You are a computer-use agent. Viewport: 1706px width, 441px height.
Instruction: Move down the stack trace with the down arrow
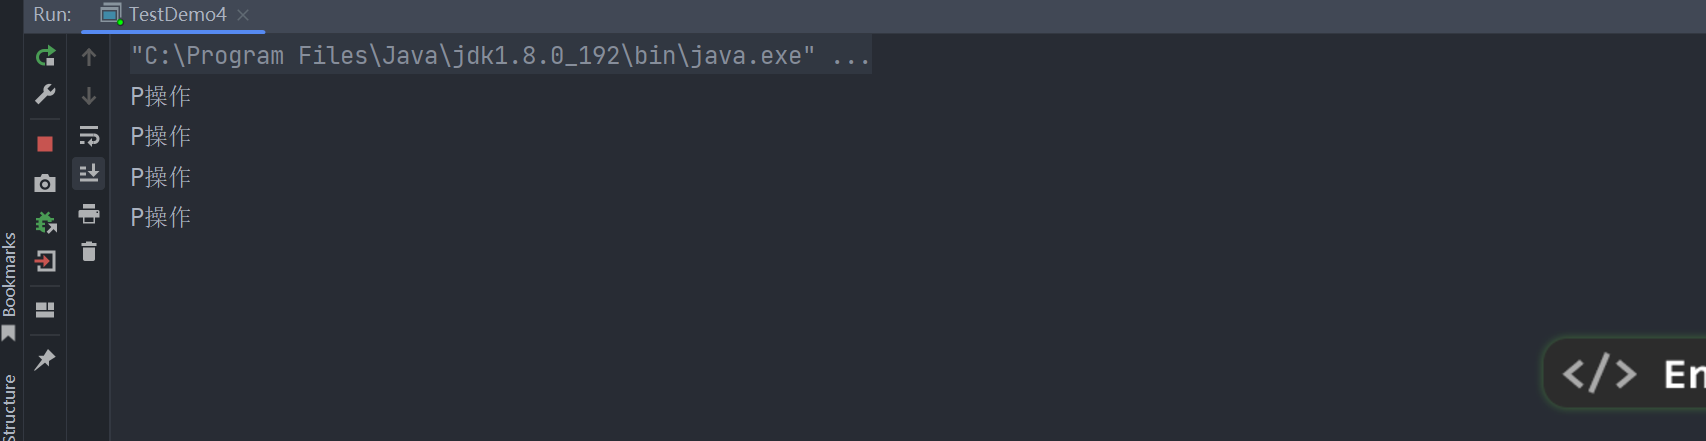(89, 96)
